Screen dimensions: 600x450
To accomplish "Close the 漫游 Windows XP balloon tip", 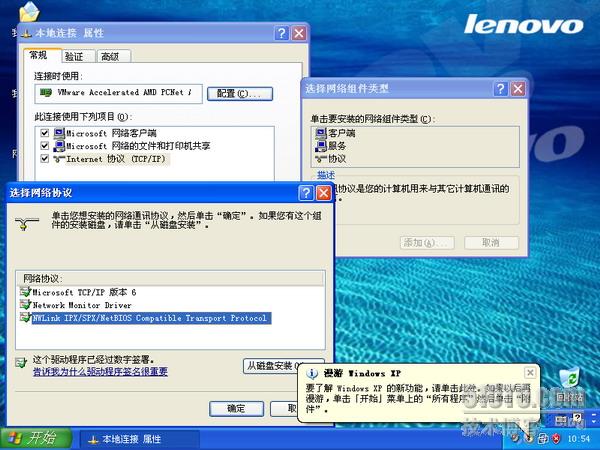I will [x=530, y=373].
